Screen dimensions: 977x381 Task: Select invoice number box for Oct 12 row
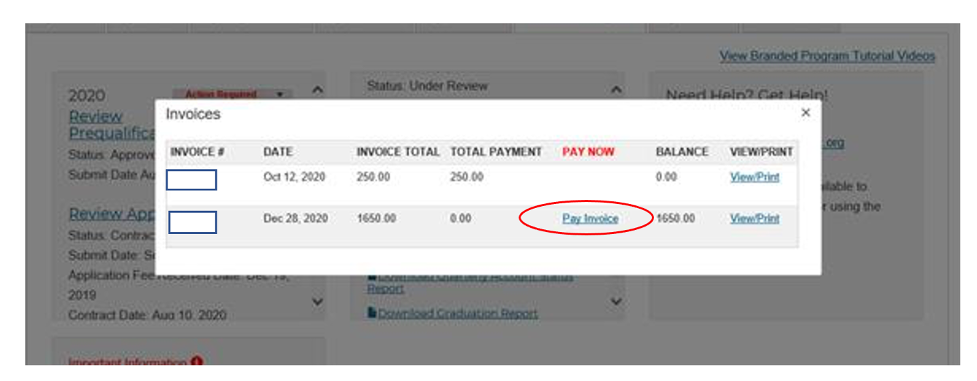[191, 180]
